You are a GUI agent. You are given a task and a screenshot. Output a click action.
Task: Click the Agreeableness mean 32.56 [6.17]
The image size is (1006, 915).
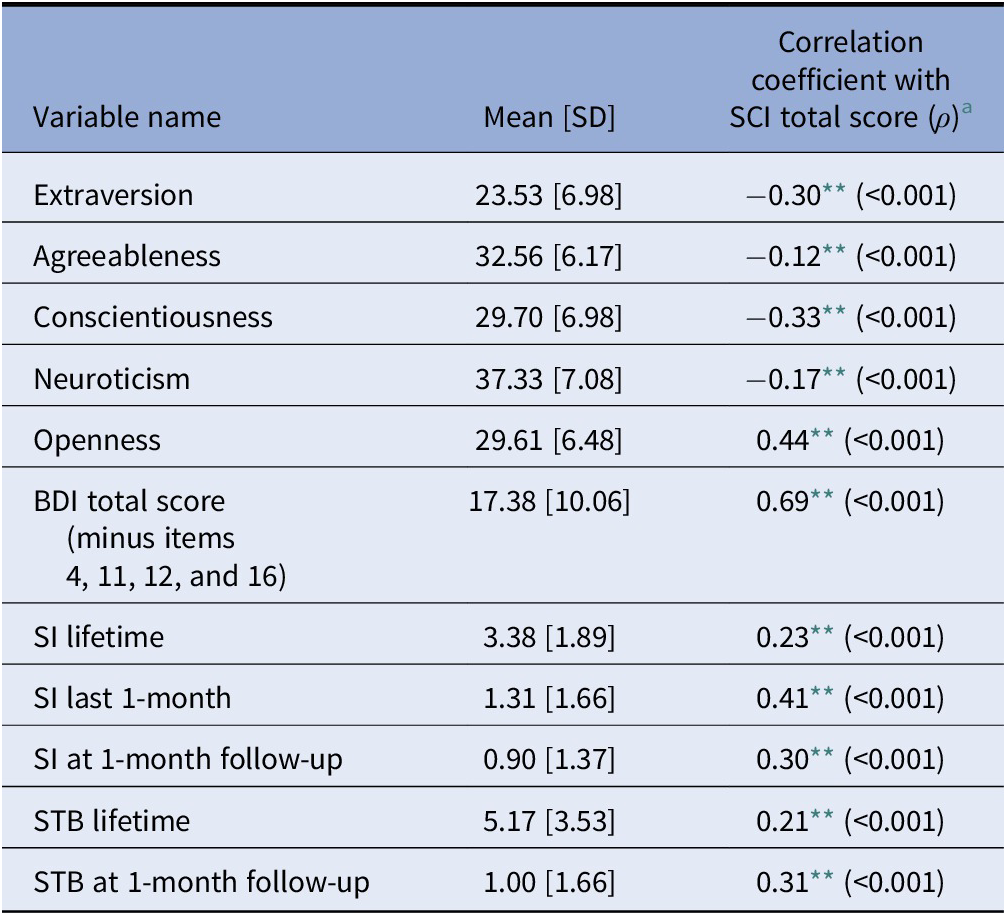click(549, 256)
